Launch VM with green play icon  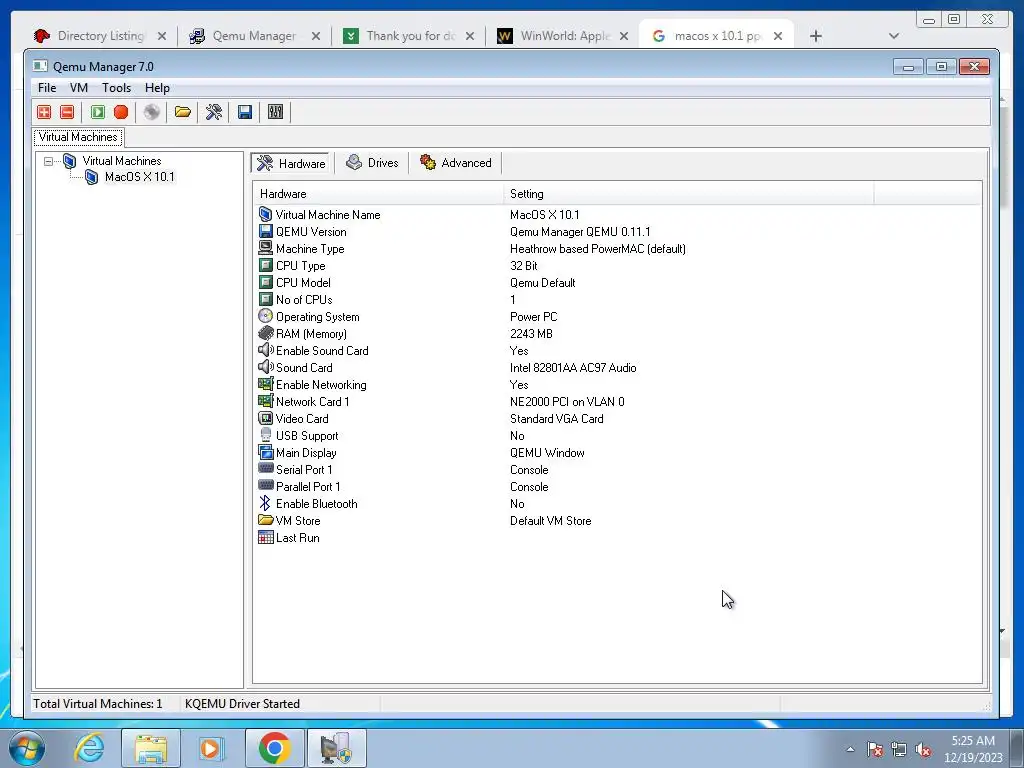[97, 112]
